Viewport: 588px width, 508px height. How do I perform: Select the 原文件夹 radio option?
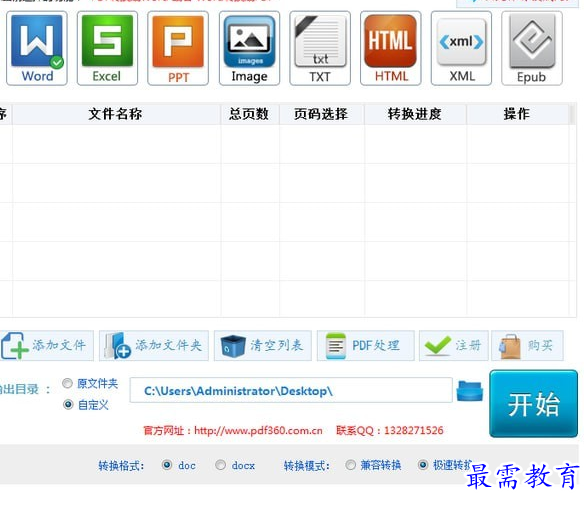click(68, 383)
